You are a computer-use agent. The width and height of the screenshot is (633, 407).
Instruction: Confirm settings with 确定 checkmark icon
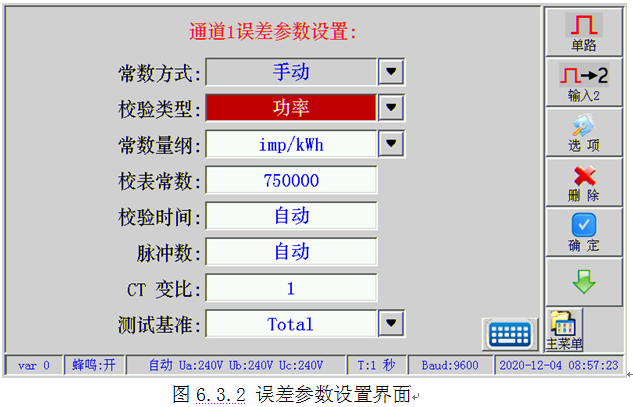[x=584, y=233]
